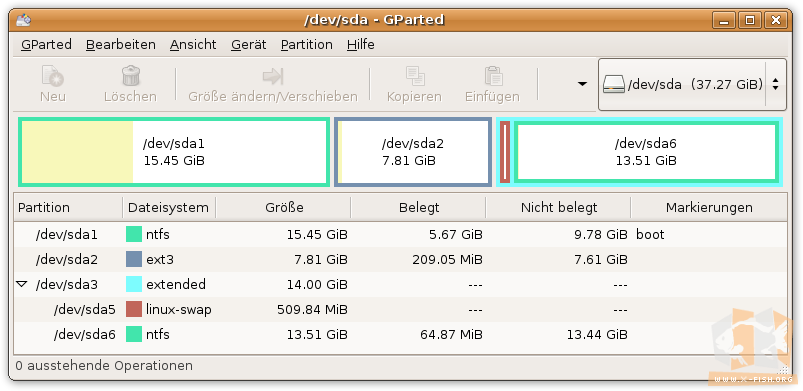Screen dimensions: 803x391
Task: Open the Ansicht menu
Action: point(193,45)
